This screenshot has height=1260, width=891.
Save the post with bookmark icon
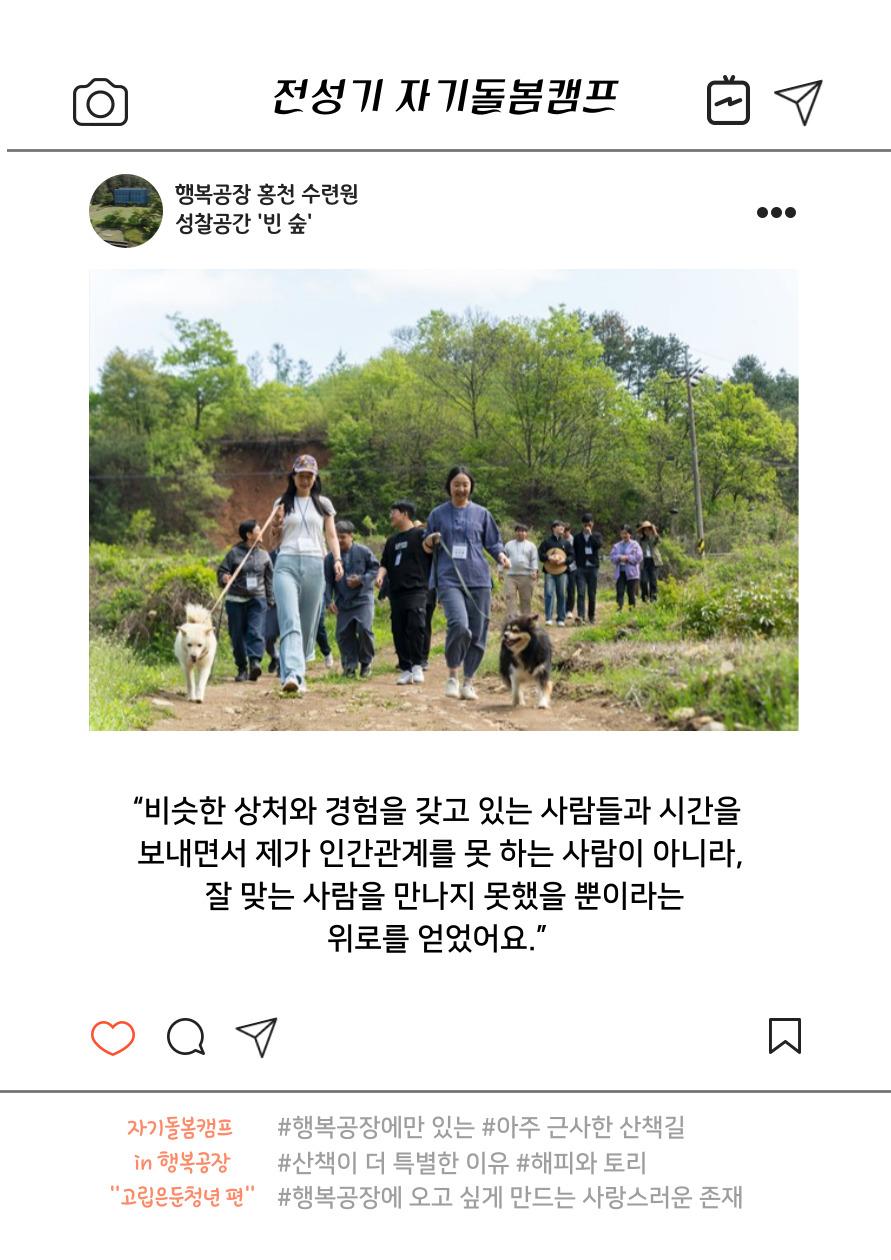point(785,1036)
